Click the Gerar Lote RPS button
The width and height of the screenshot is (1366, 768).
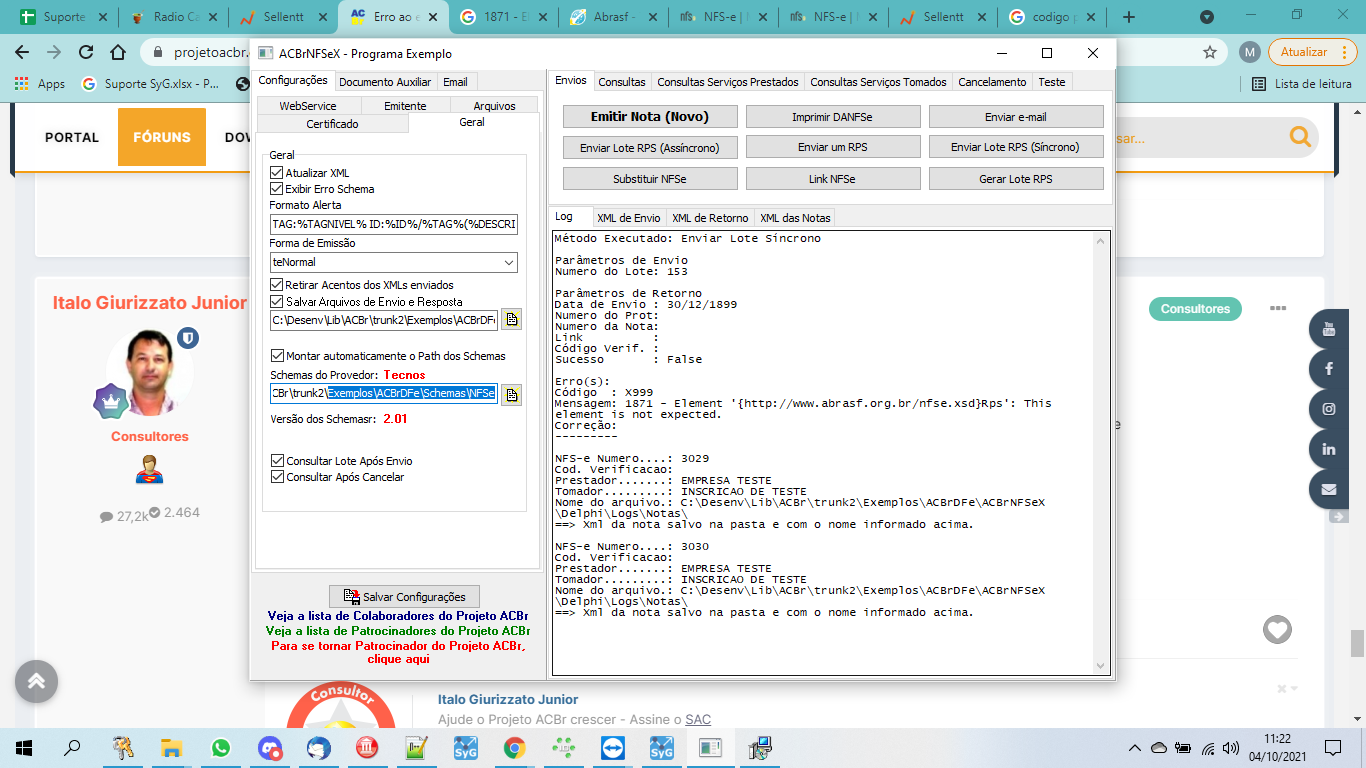pos(1016,179)
